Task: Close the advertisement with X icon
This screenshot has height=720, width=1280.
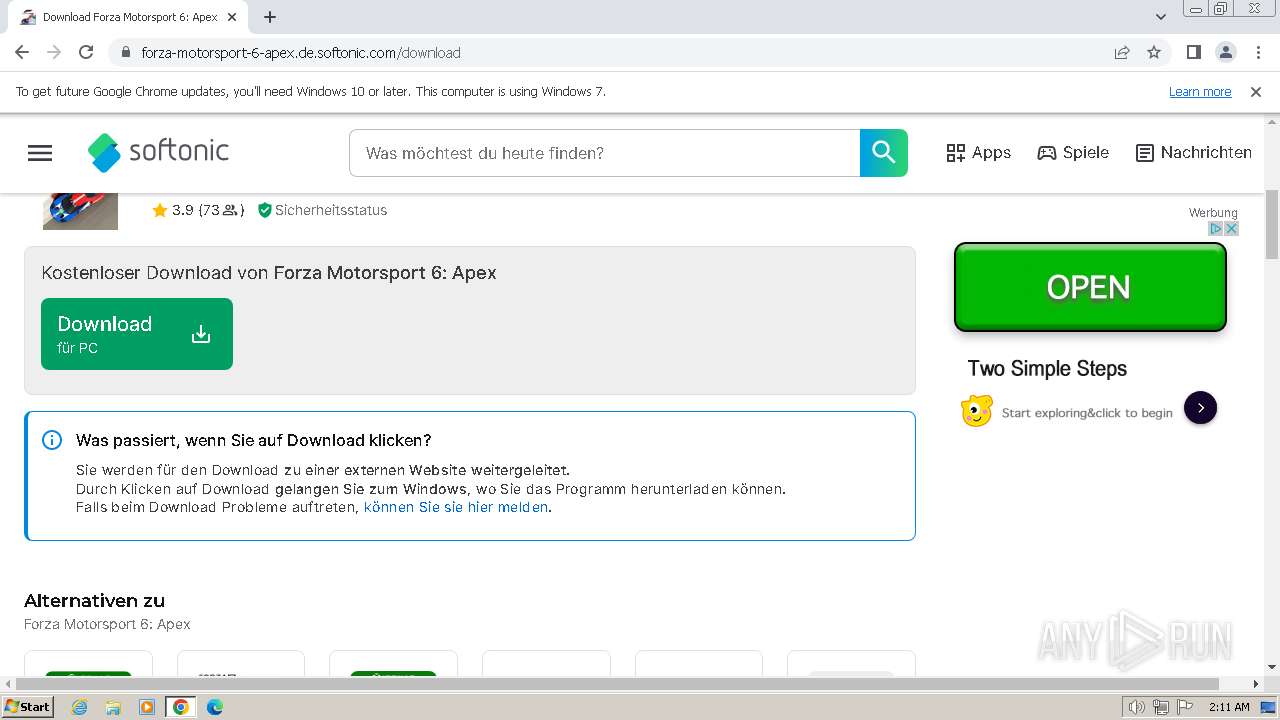Action: (x=1232, y=229)
